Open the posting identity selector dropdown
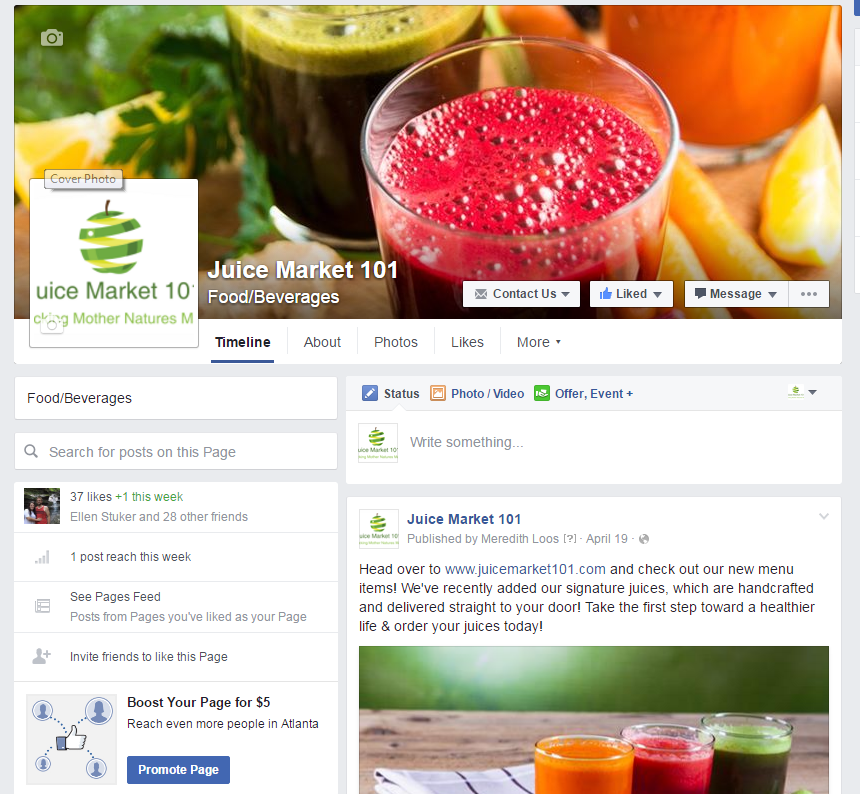Screen dimensions: 860x794 pyautogui.click(x=802, y=392)
